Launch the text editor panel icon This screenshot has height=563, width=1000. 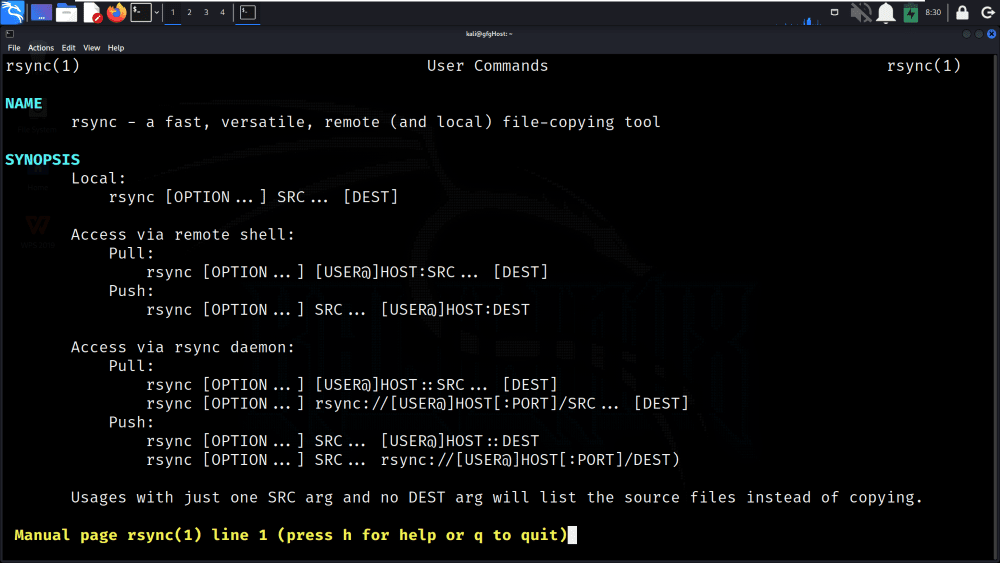[92, 12]
